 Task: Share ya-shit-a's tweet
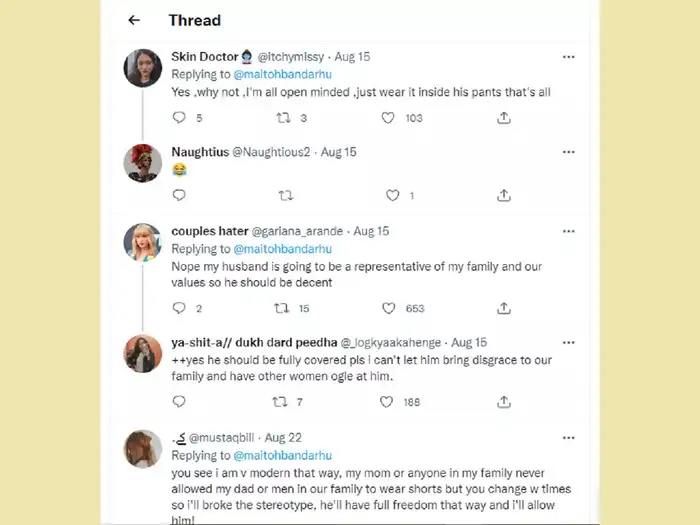(x=504, y=402)
